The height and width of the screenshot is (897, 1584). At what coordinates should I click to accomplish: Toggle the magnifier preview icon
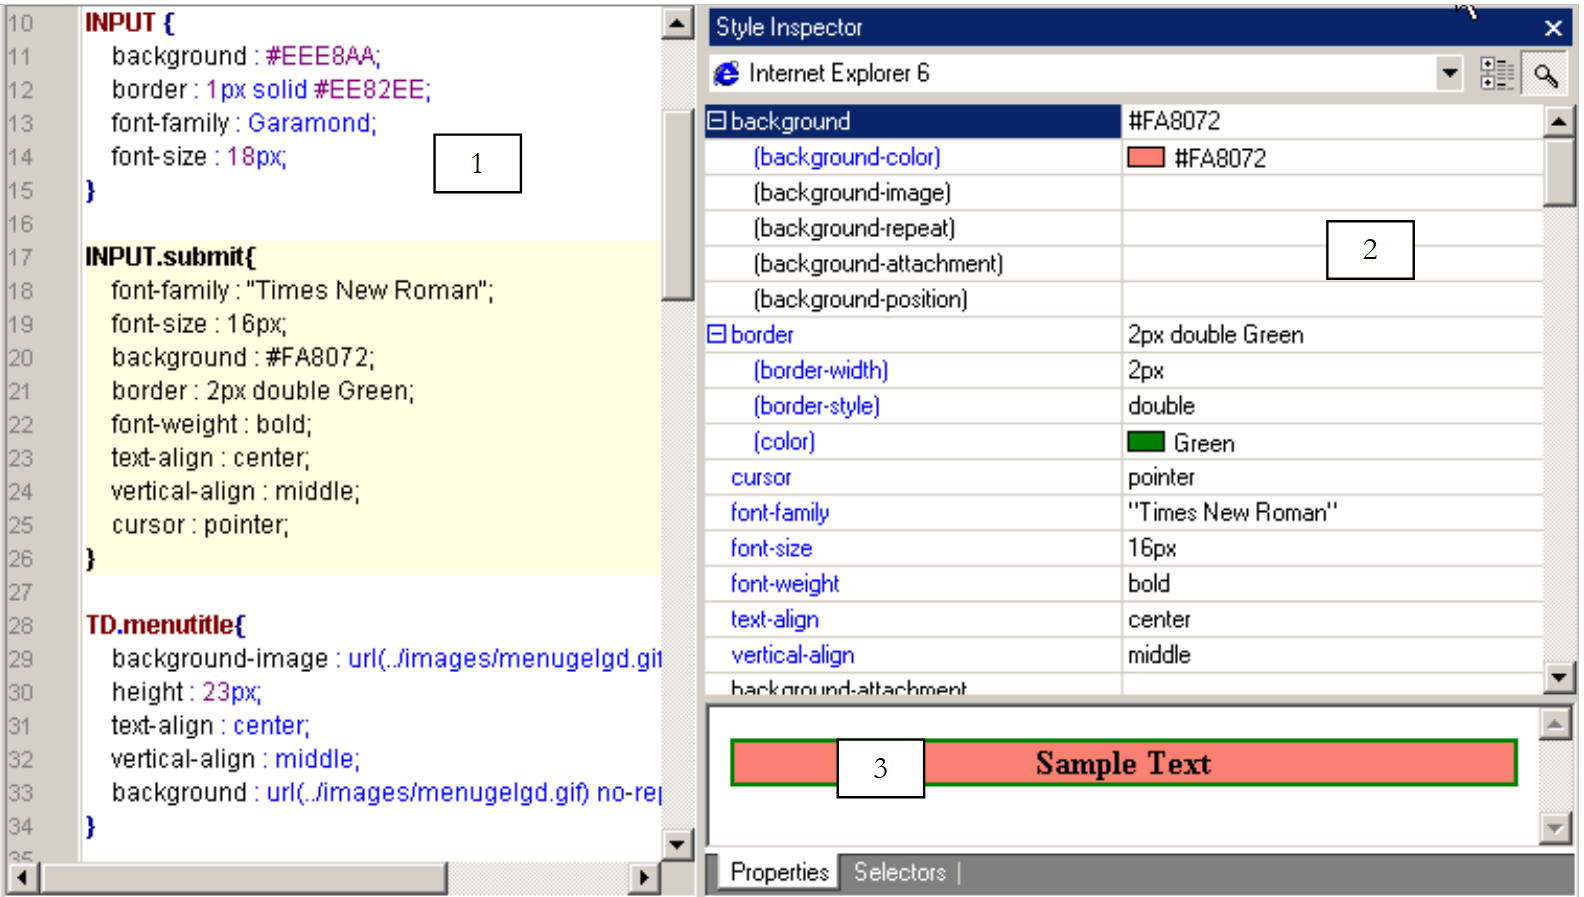coord(1545,74)
